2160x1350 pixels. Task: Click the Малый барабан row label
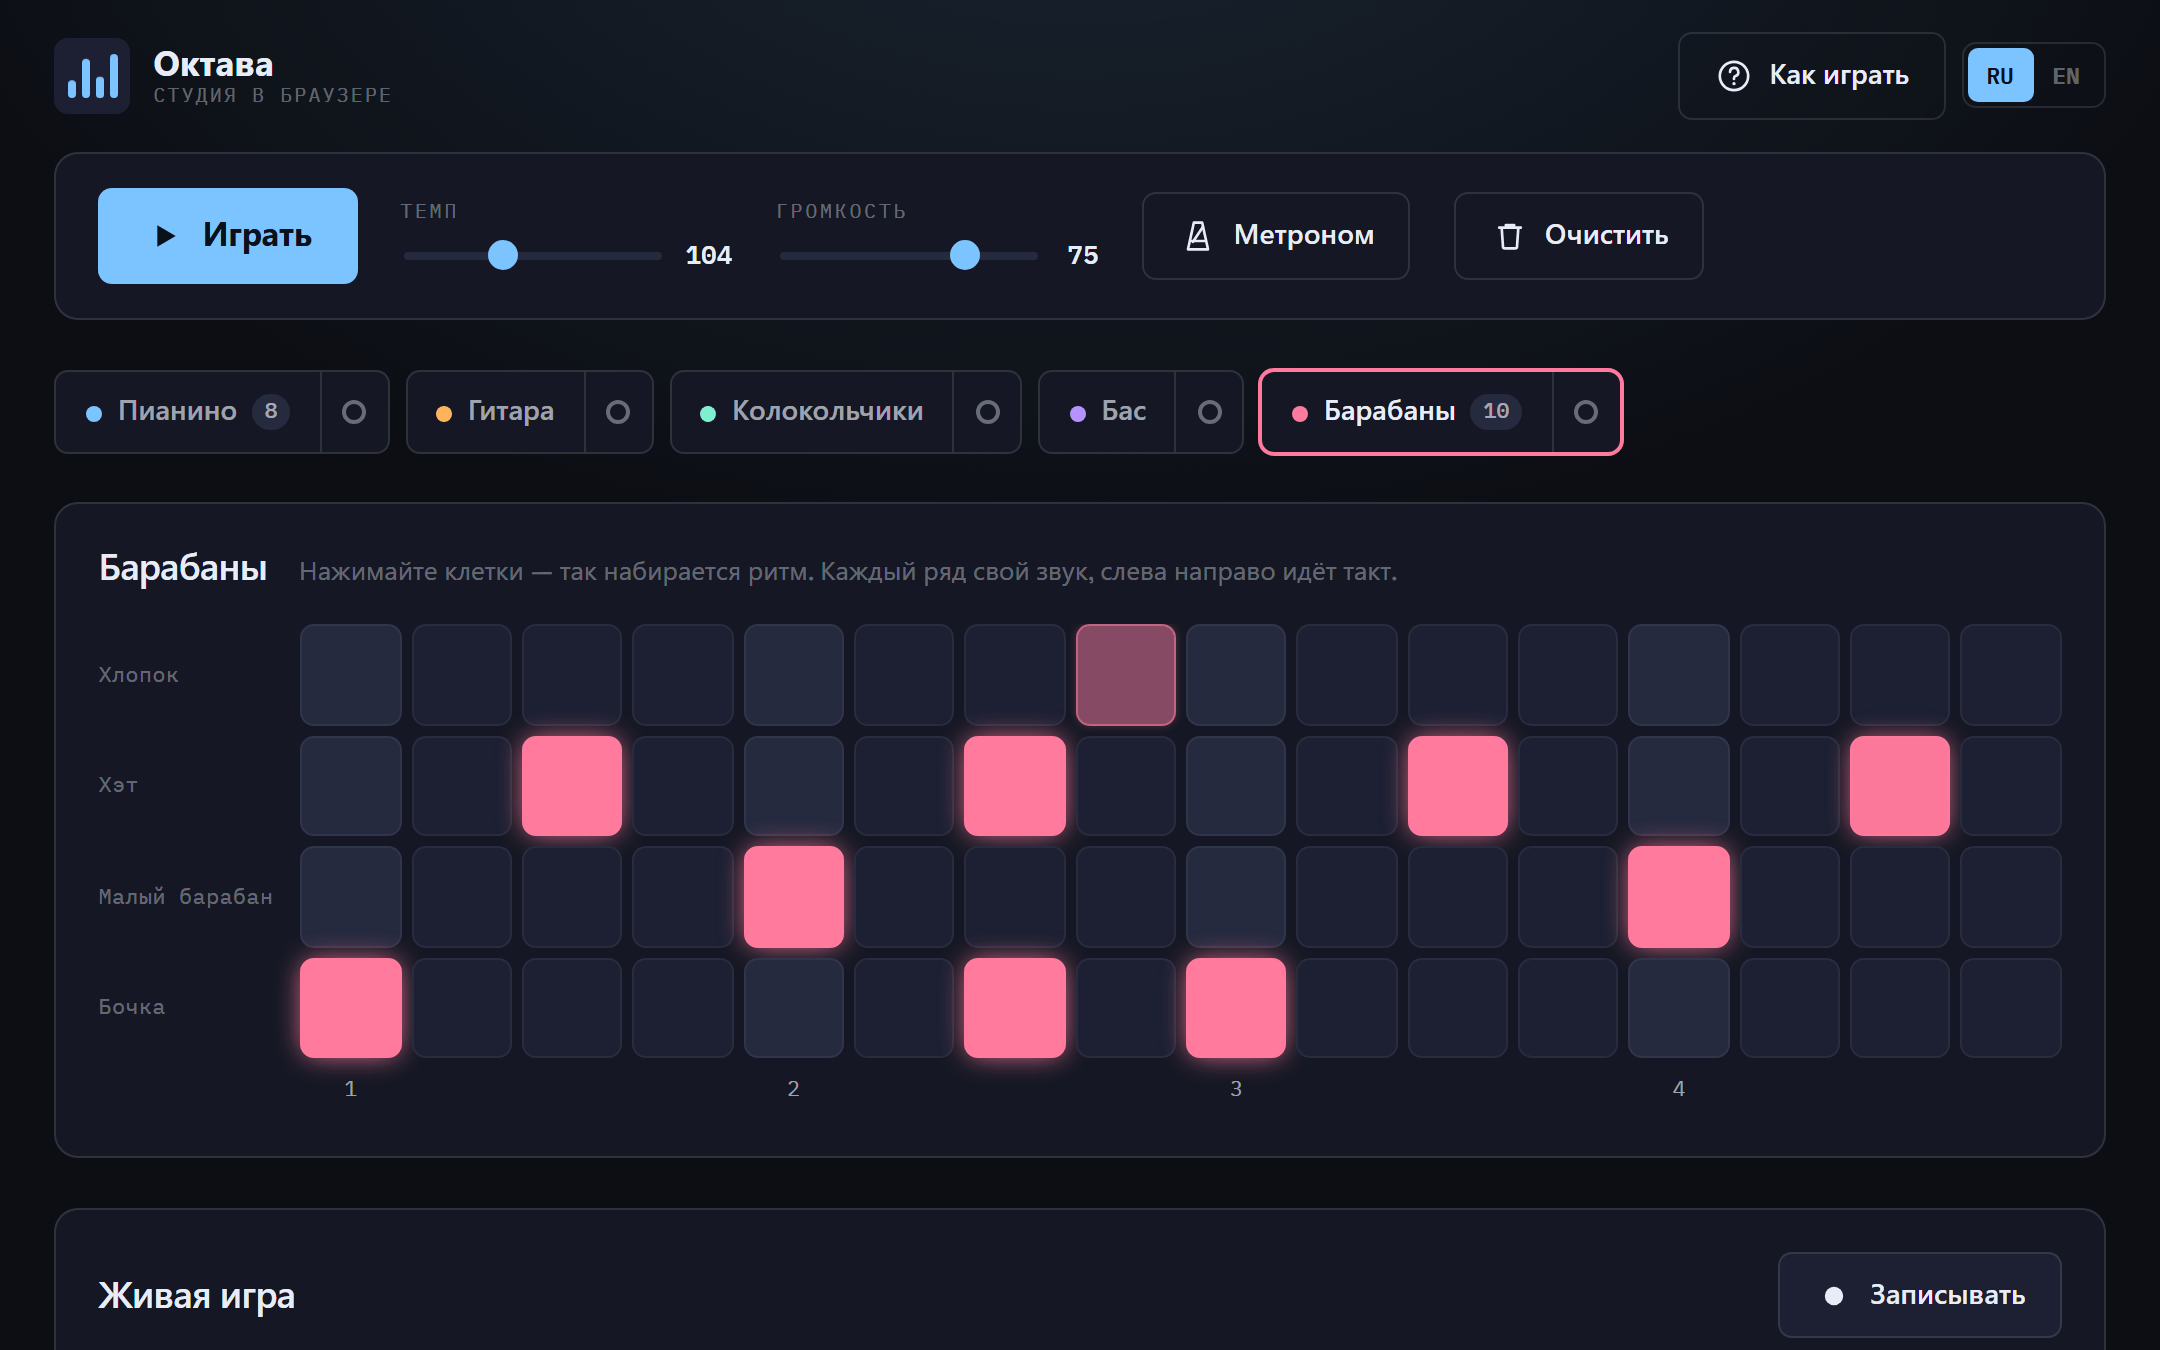[185, 897]
